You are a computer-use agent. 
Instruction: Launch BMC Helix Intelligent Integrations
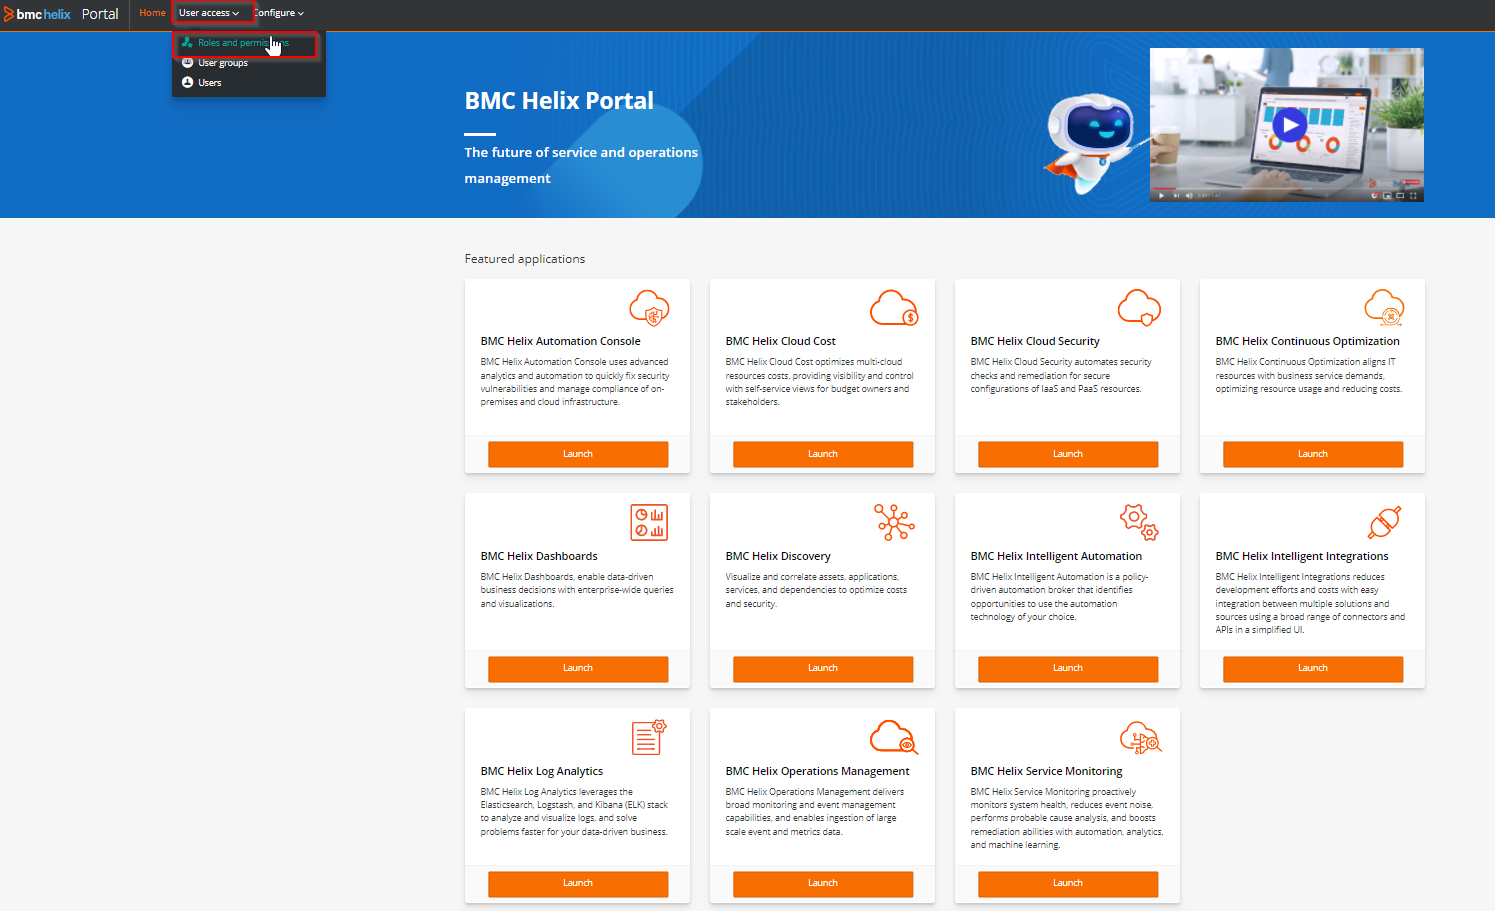click(x=1313, y=669)
